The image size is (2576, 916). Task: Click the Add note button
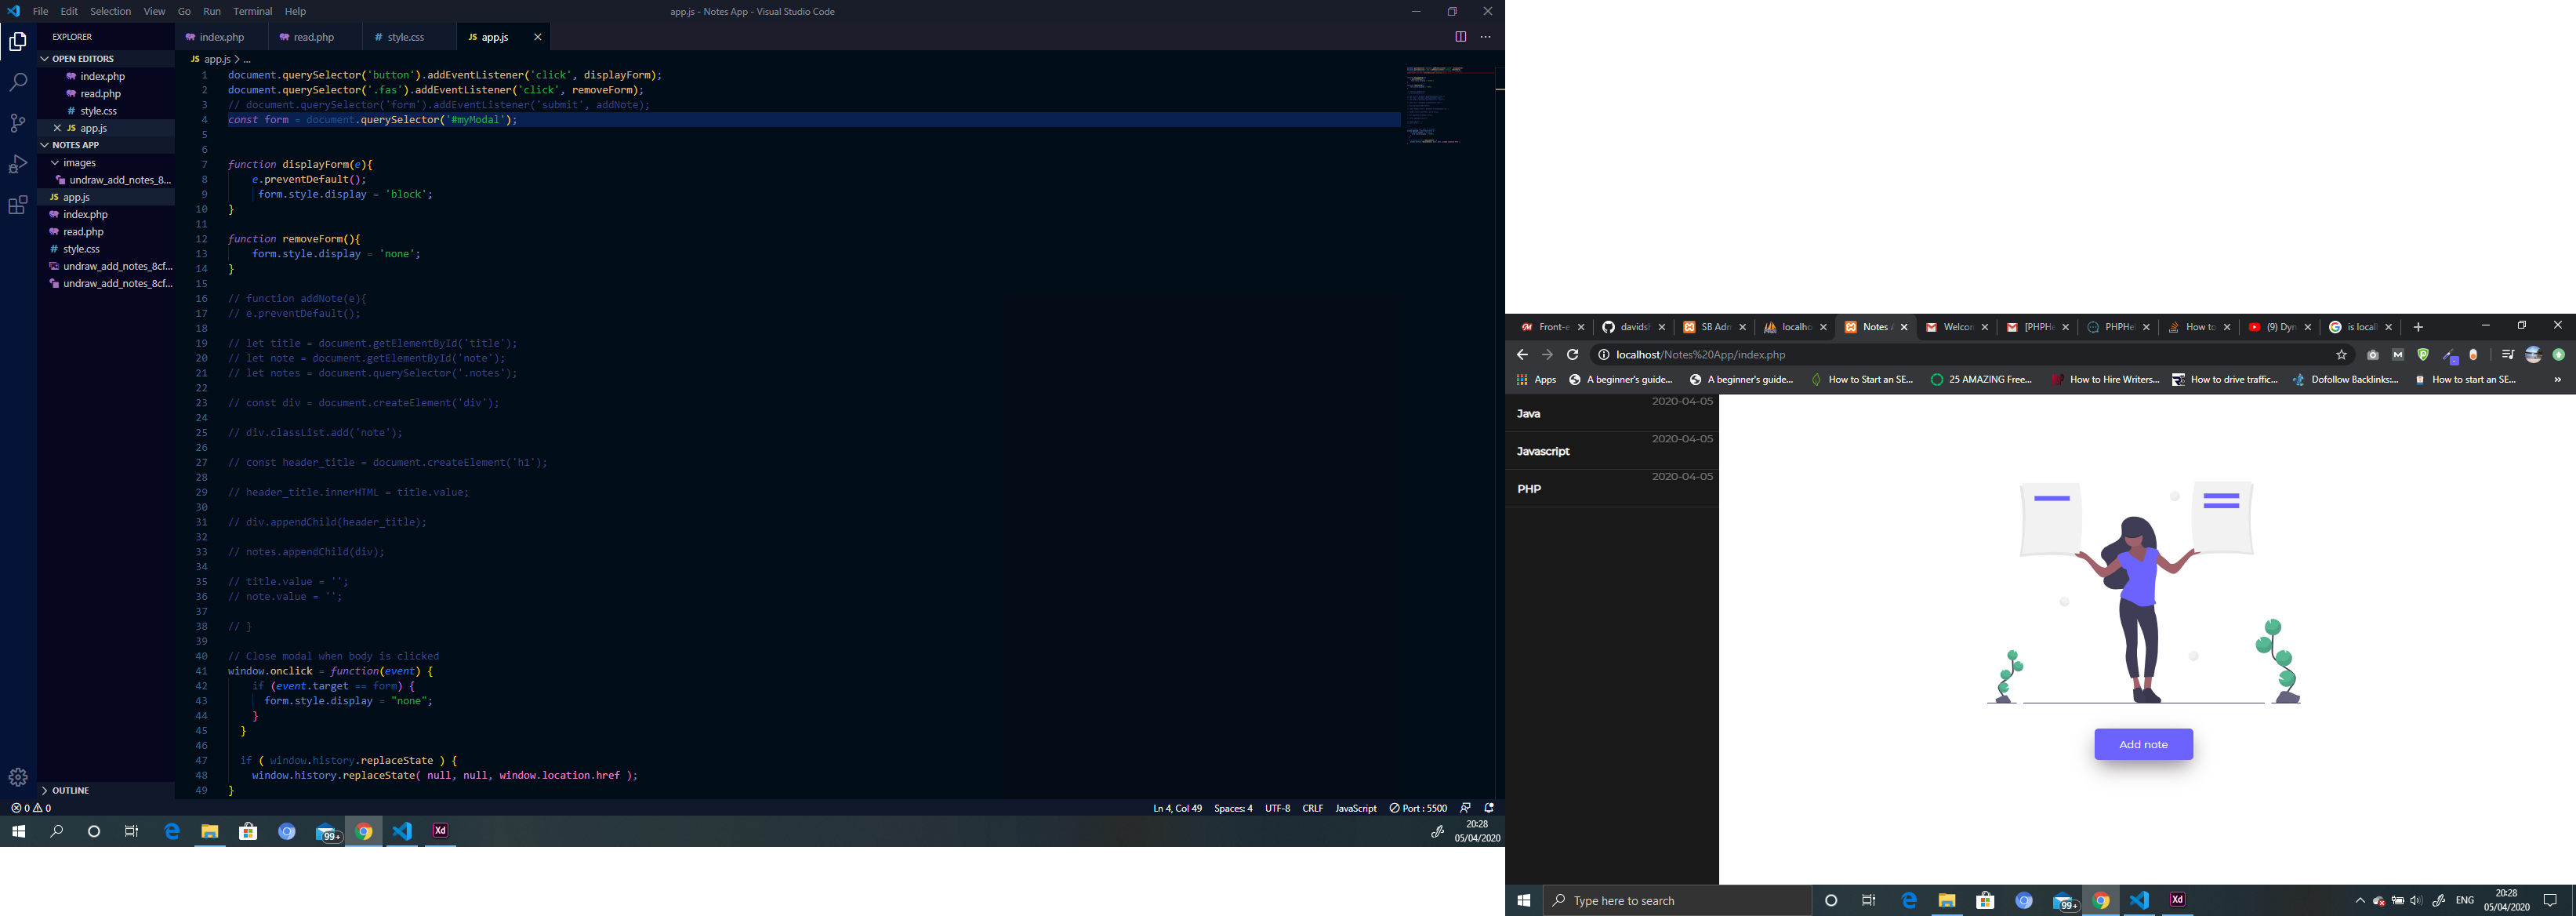tap(2143, 744)
